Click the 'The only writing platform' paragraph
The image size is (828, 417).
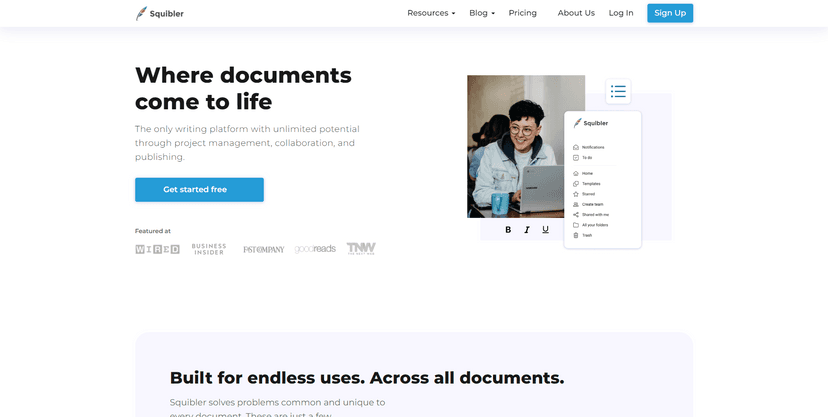click(x=247, y=143)
